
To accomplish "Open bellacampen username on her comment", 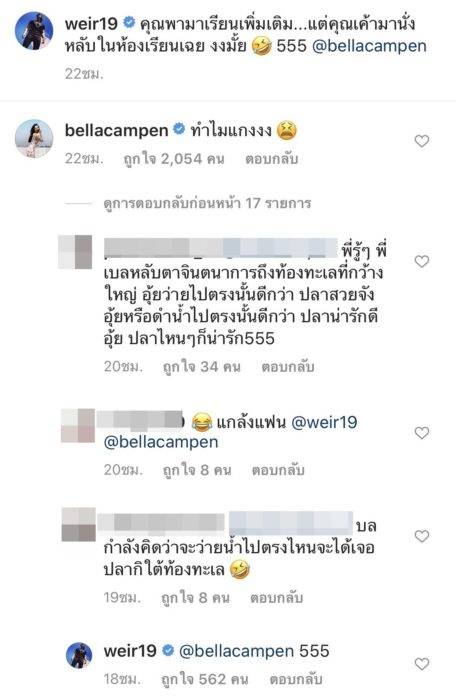I will tap(116, 130).
